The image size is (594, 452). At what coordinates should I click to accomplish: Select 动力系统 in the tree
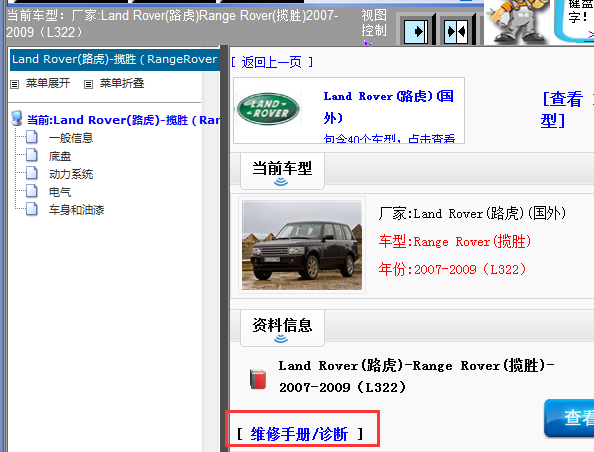pyautogui.click(x=71, y=174)
